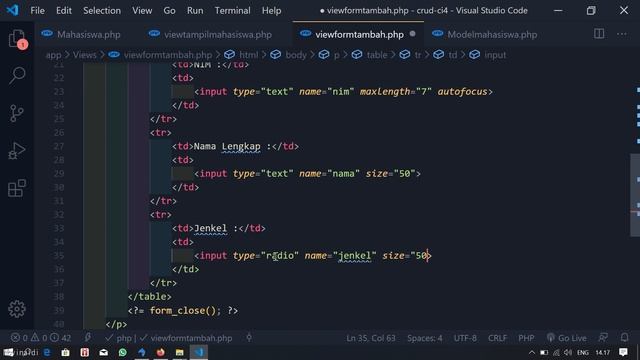Click the Visual Studio Code taskbar icon
The height and width of the screenshot is (360, 640).
point(199,352)
